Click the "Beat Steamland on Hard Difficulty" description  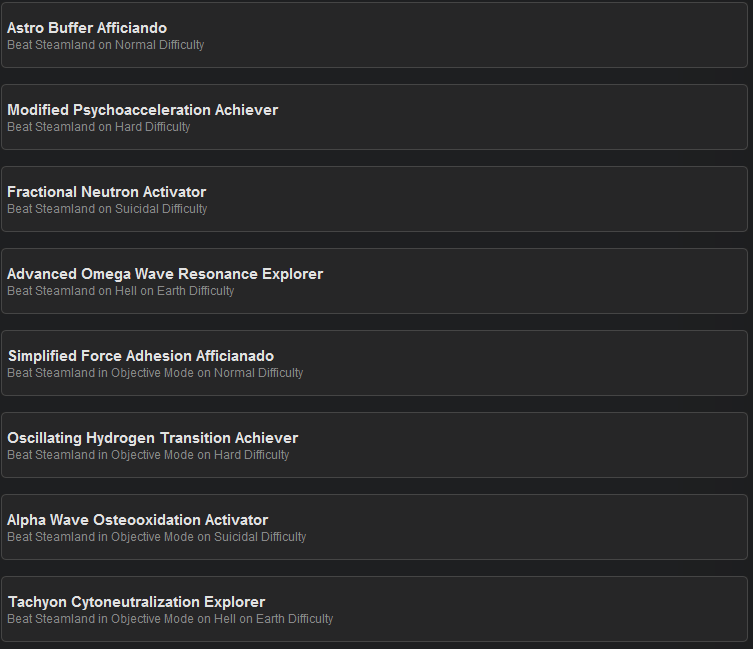pos(98,127)
